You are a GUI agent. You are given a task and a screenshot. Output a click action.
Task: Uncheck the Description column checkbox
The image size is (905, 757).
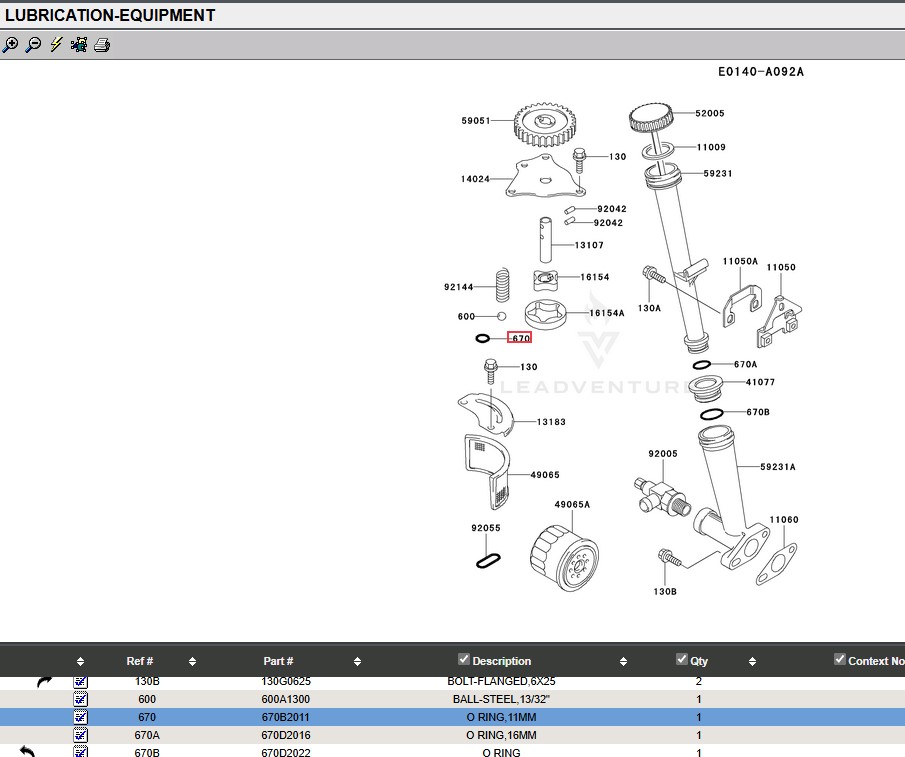[464, 659]
